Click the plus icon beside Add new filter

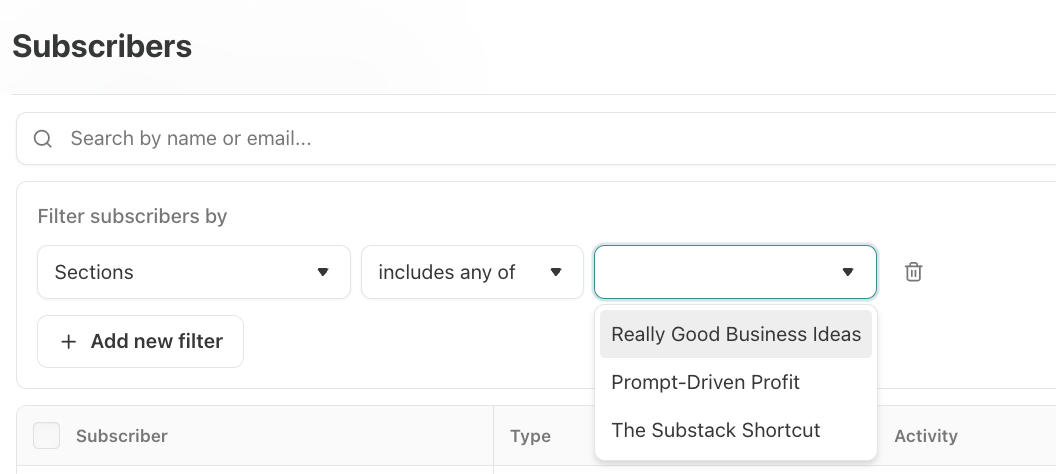(69, 342)
